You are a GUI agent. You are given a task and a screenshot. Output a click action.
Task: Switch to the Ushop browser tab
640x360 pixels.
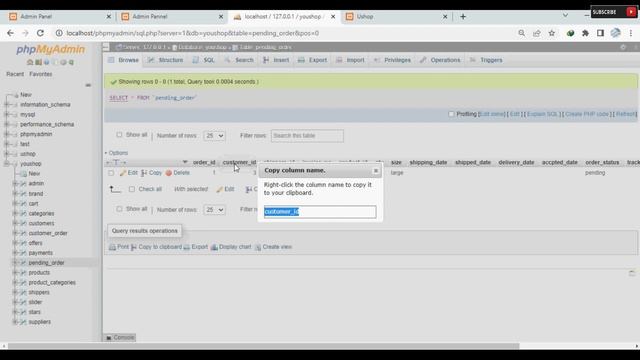(x=396, y=17)
